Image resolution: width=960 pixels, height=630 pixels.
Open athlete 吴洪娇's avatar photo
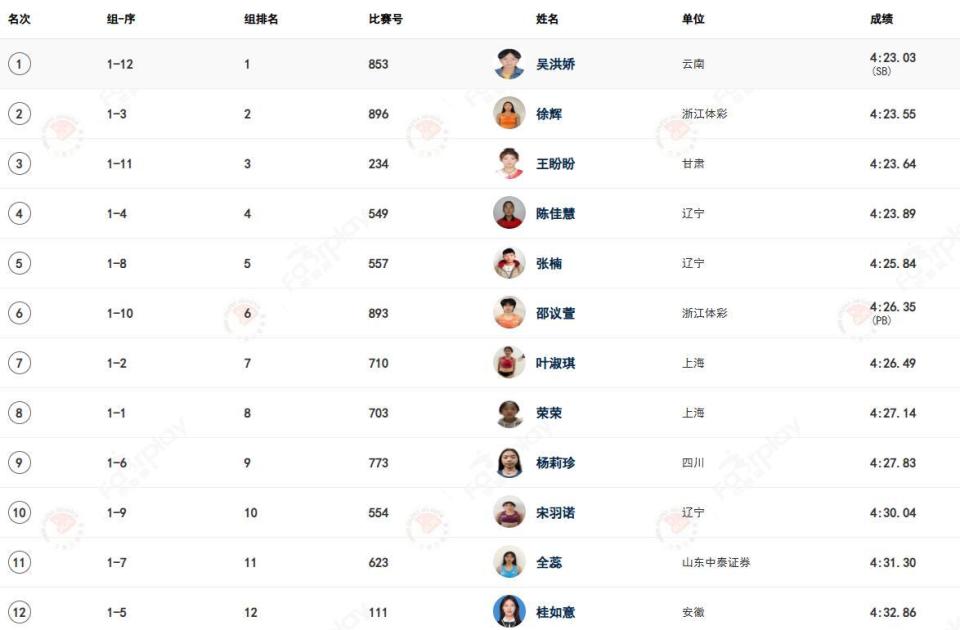509,64
